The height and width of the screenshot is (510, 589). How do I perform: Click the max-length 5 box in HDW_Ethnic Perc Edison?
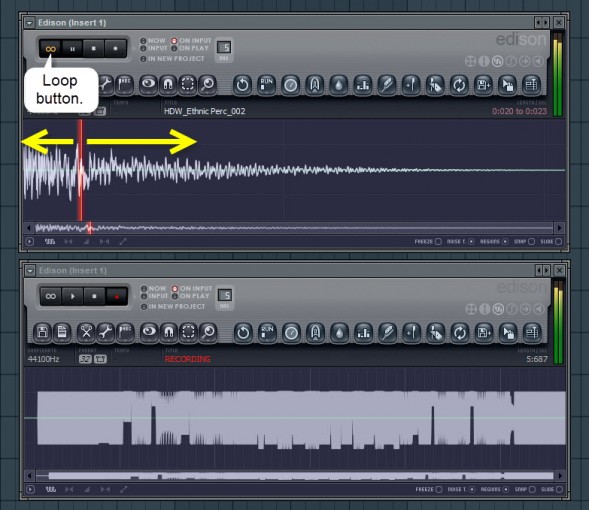click(x=224, y=47)
